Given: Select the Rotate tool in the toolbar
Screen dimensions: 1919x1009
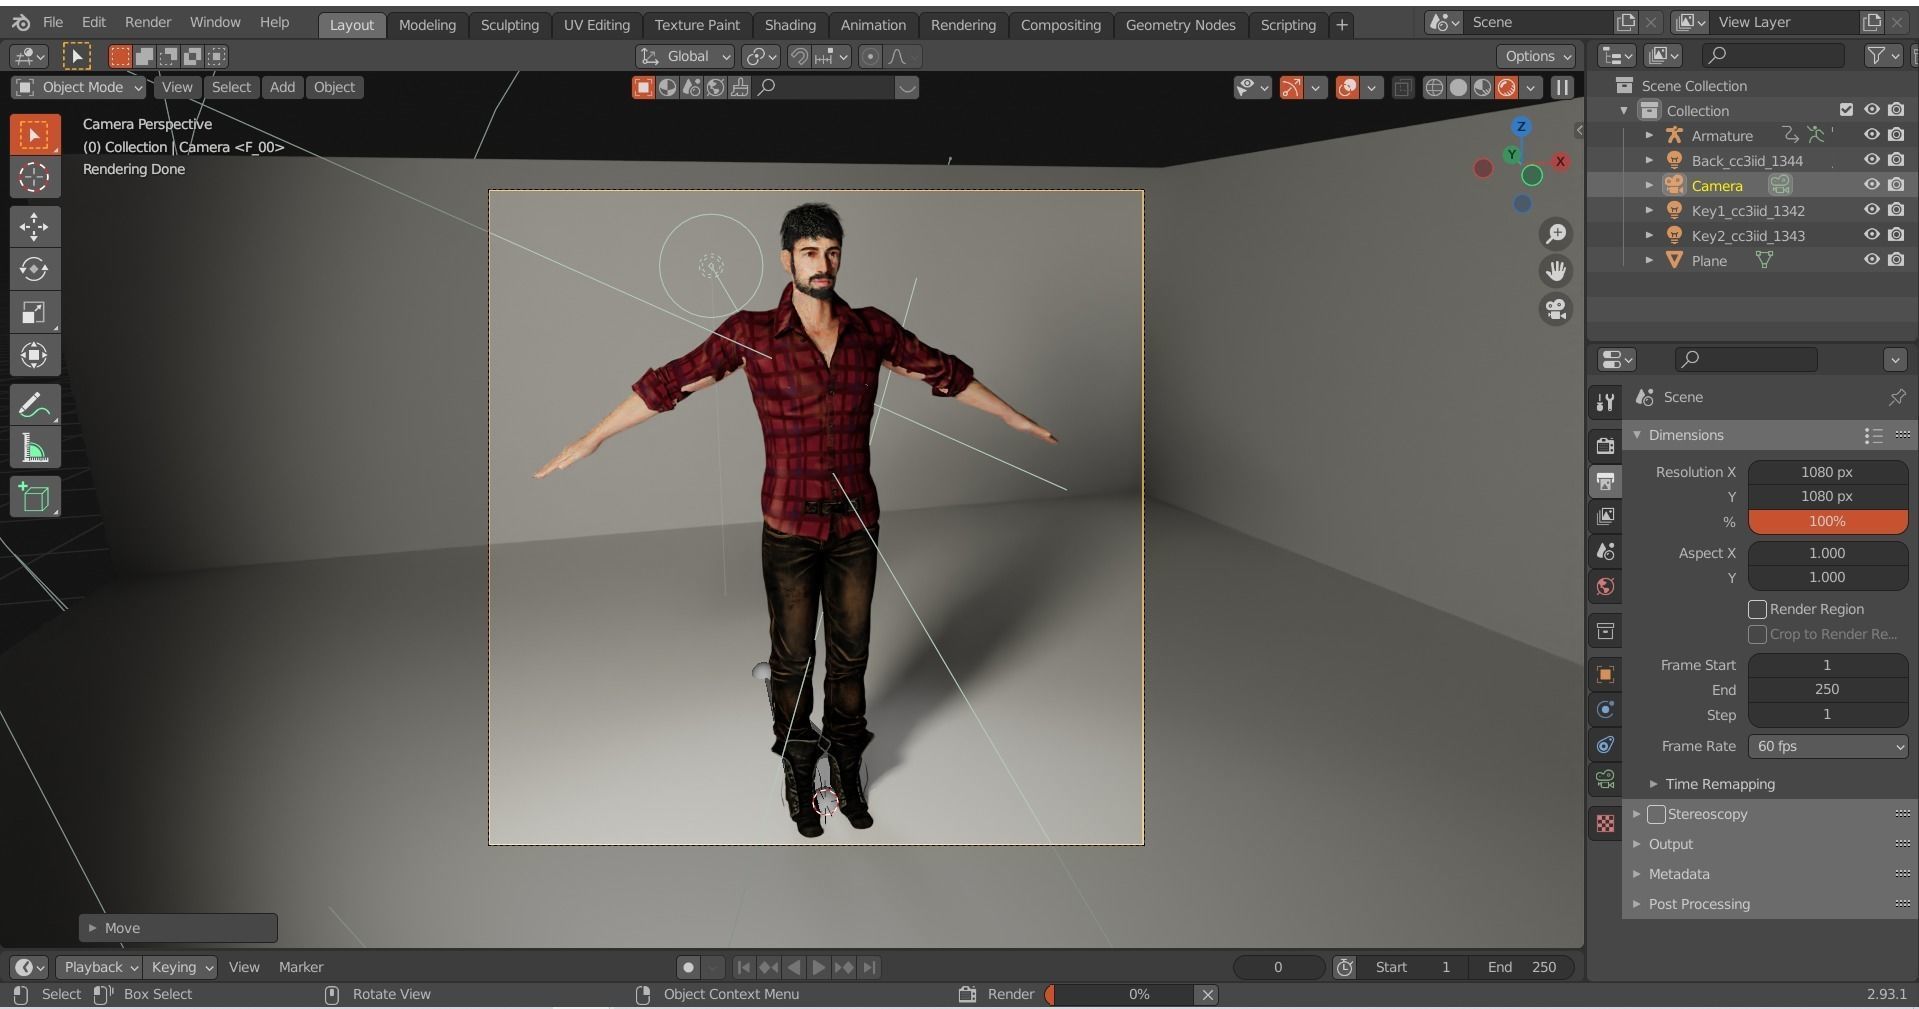Looking at the screenshot, I should click(x=35, y=269).
